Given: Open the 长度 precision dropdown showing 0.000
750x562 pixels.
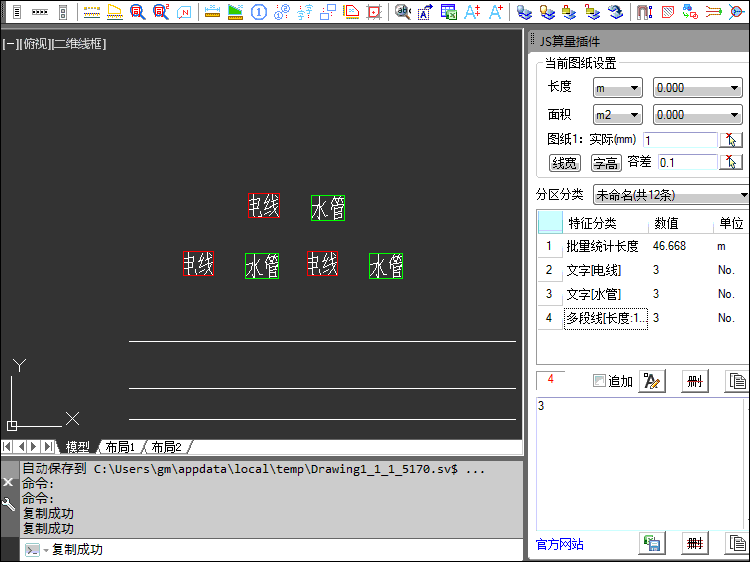Looking at the screenshot, I should click(697, 88).
